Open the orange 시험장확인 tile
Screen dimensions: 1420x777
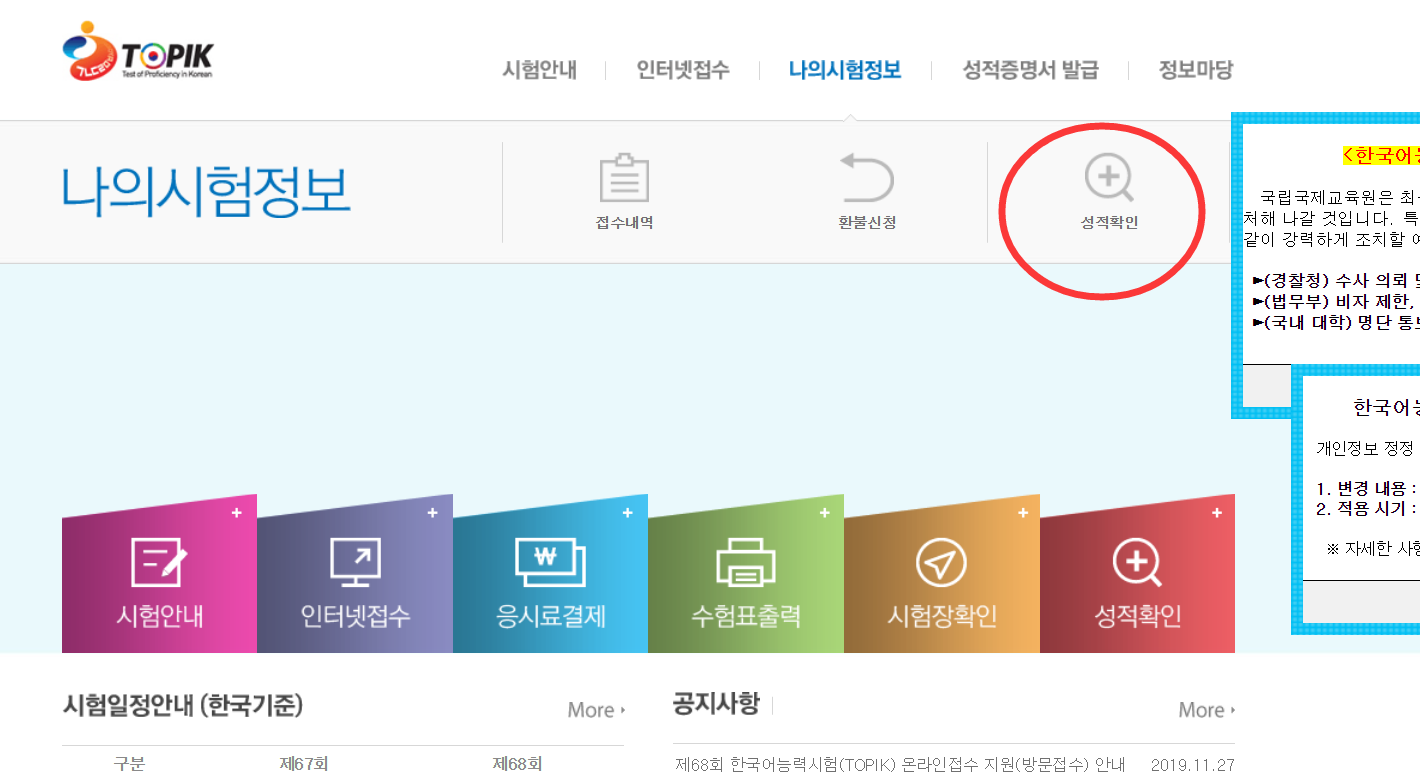[x=941, y=580]
